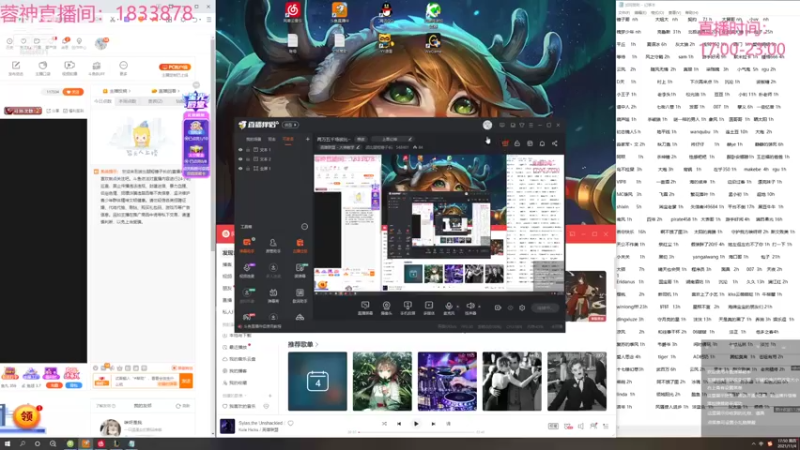Click the speaker icon in streaming bottom bar
This screenshot has width=800, height=450.
click(x=470, y=307)
